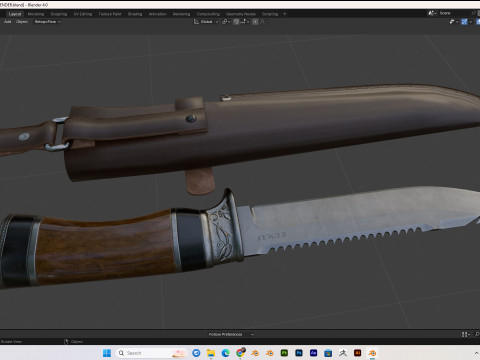Viewport: 480px width, 360px height.
Task: Open the transform pivot point dropdown
Action: (x=226, y=22)
